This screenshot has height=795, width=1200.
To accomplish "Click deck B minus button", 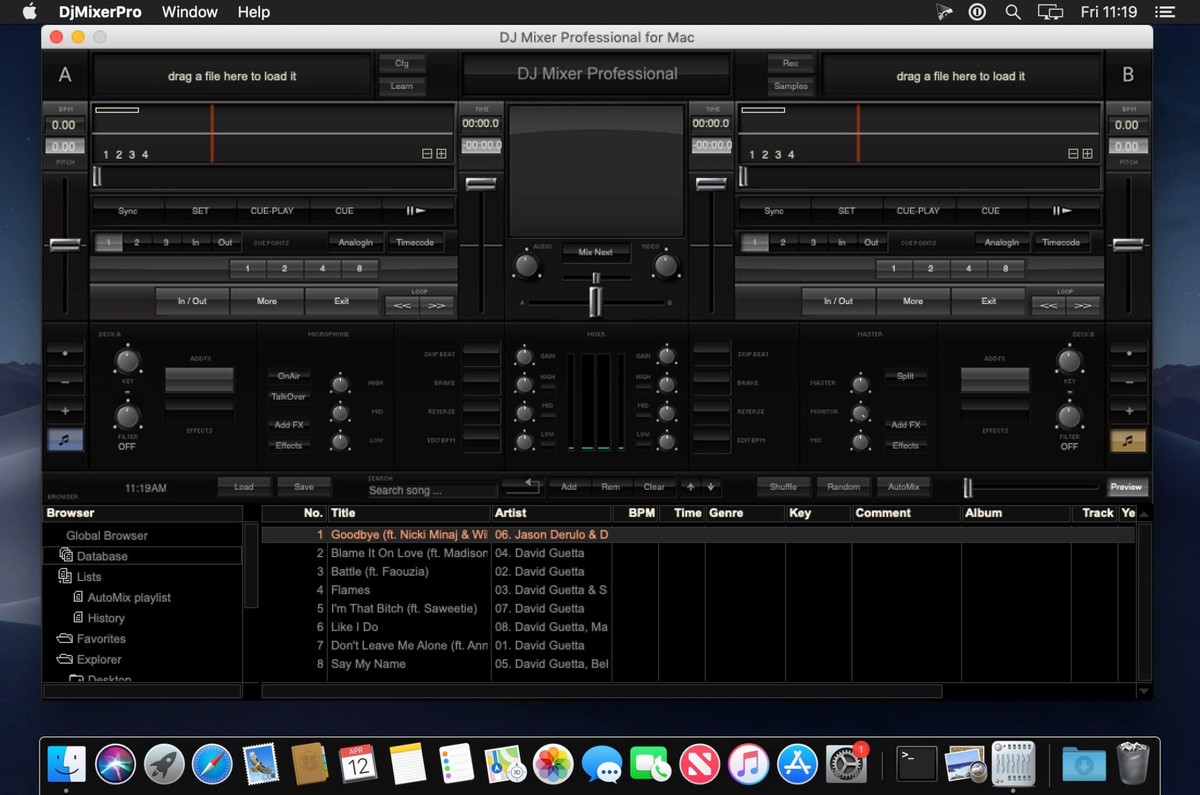I will [x=1128, y=382].
